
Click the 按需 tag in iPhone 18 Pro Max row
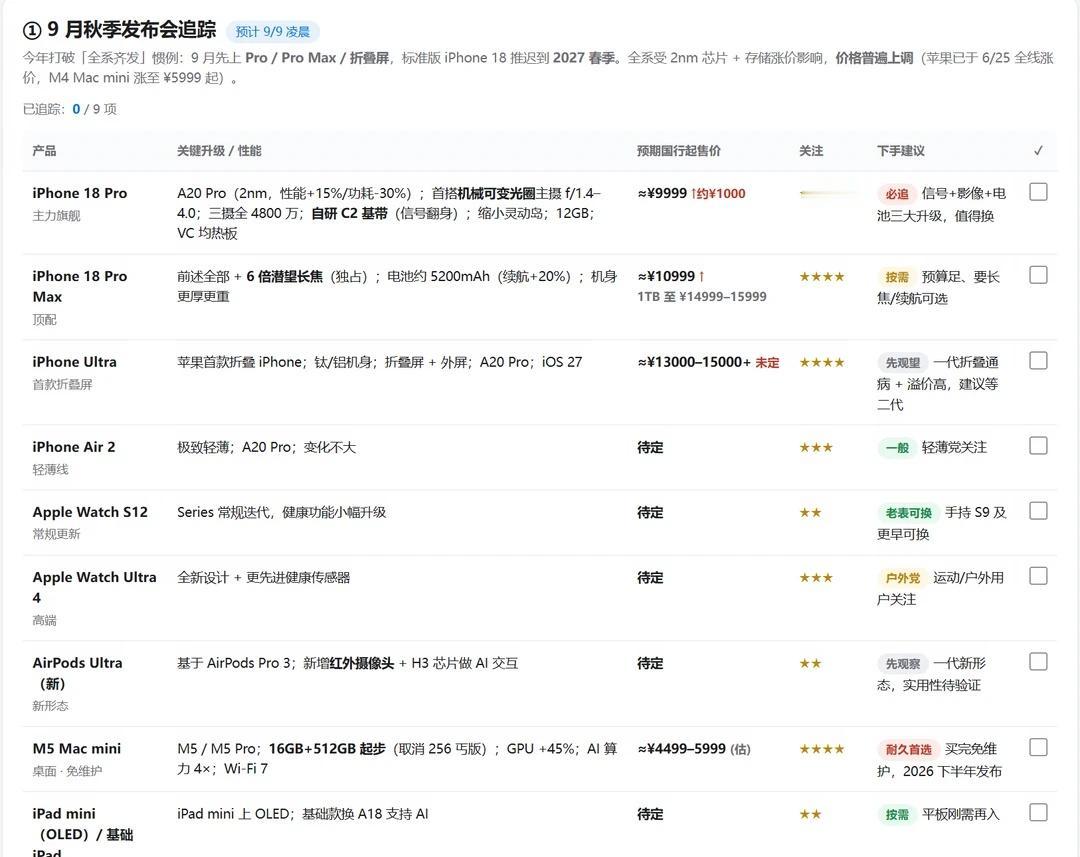896,277
